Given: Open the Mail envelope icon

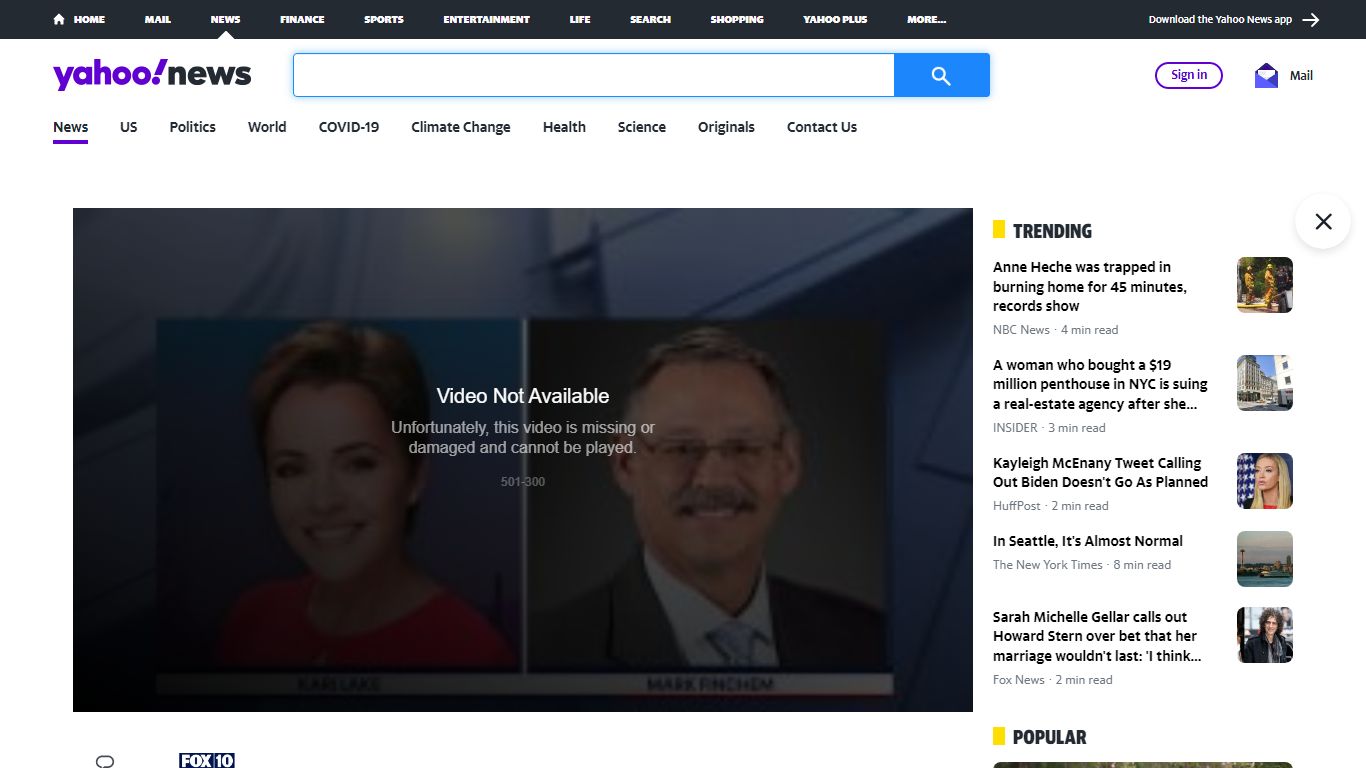Looking at the screenshot, I should click(x=1266, y=75).
